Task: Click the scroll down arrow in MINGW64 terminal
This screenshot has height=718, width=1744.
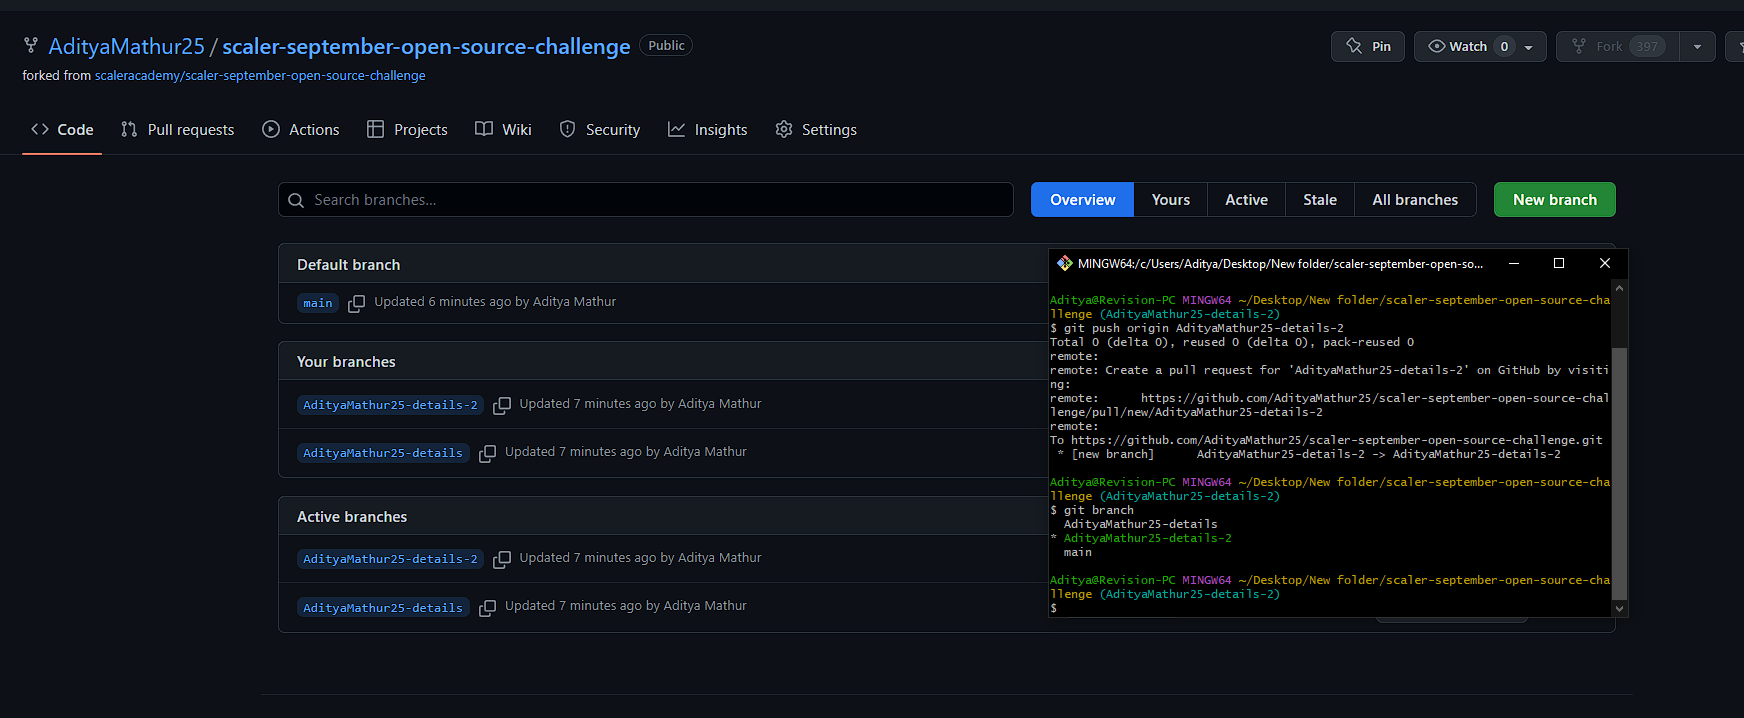Action: coord(1619,608)
